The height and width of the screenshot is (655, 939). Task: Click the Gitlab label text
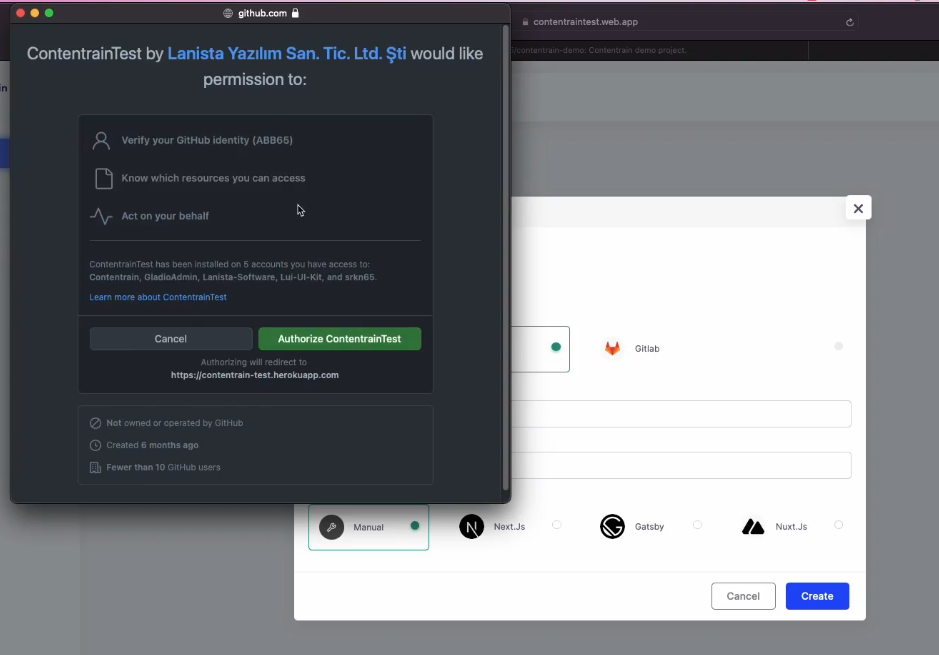point(647,348)
